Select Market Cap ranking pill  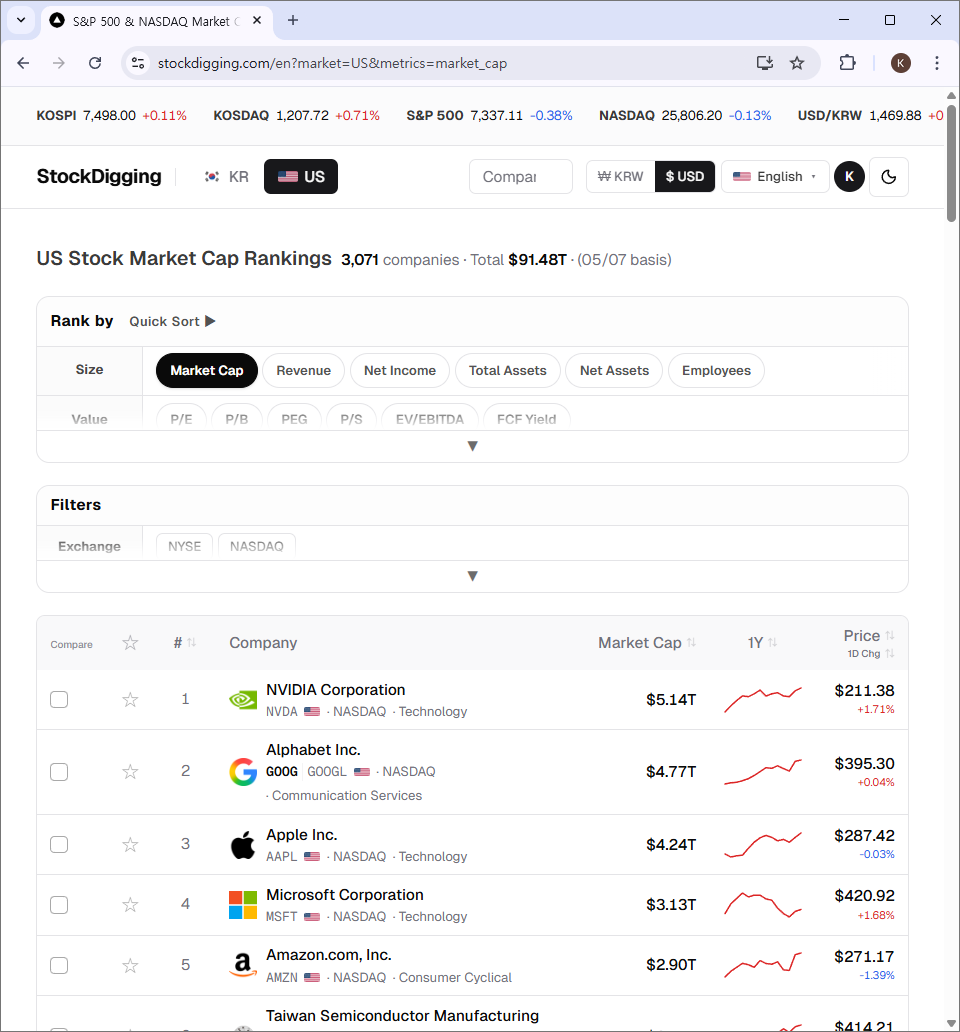pos(207,371)
